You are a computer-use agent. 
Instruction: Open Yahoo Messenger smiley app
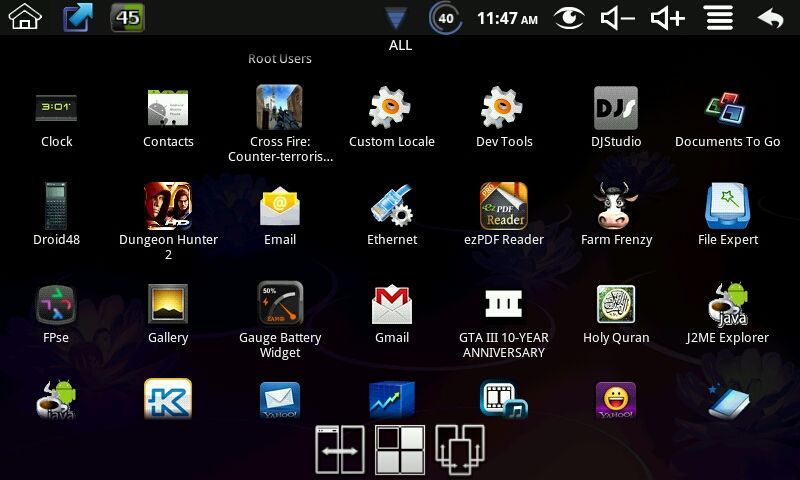pyautogui.click(x=616, y=400)
